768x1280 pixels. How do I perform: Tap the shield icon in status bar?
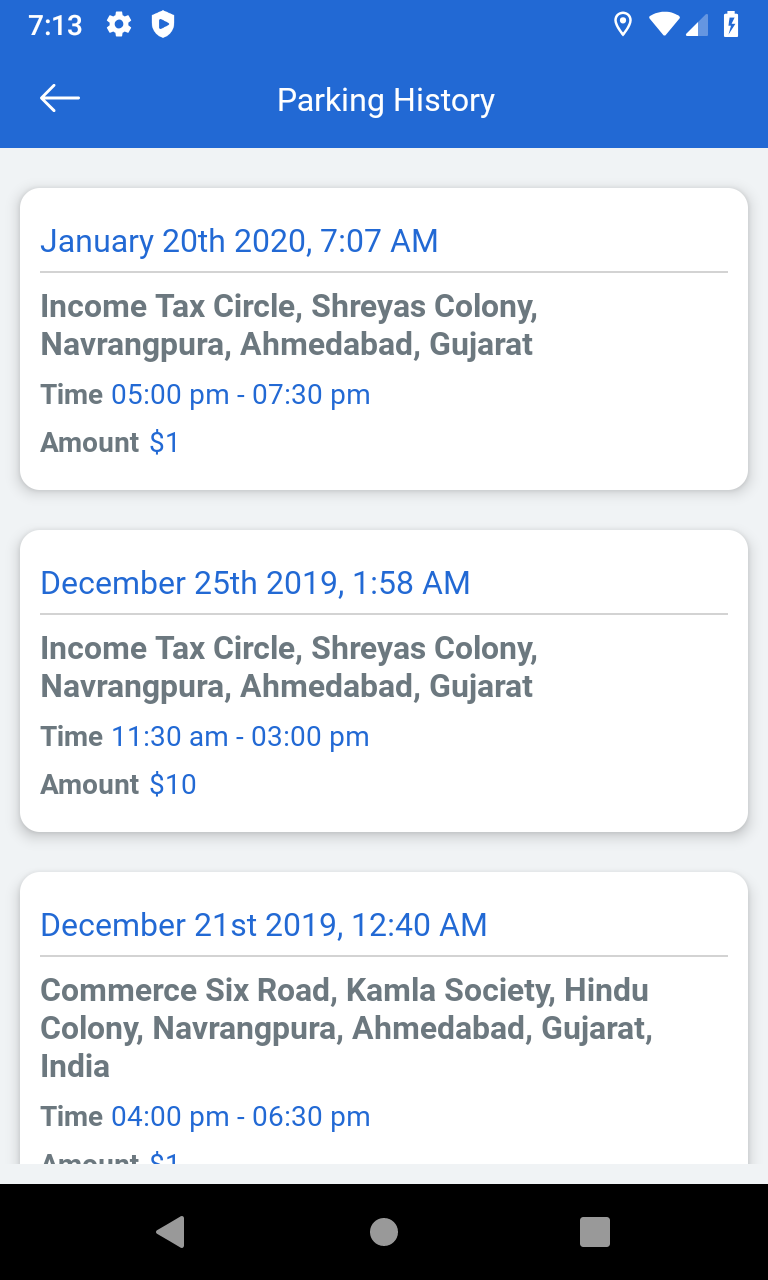(x=163, y=25)
